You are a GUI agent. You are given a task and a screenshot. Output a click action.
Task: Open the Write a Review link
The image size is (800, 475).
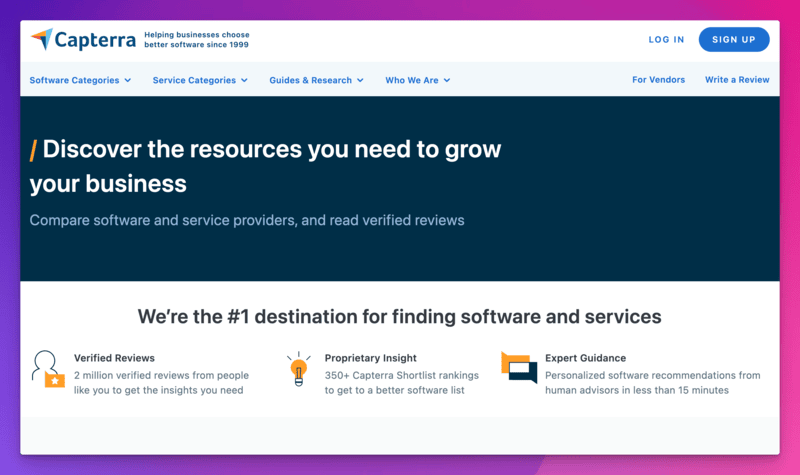point(737,80)
